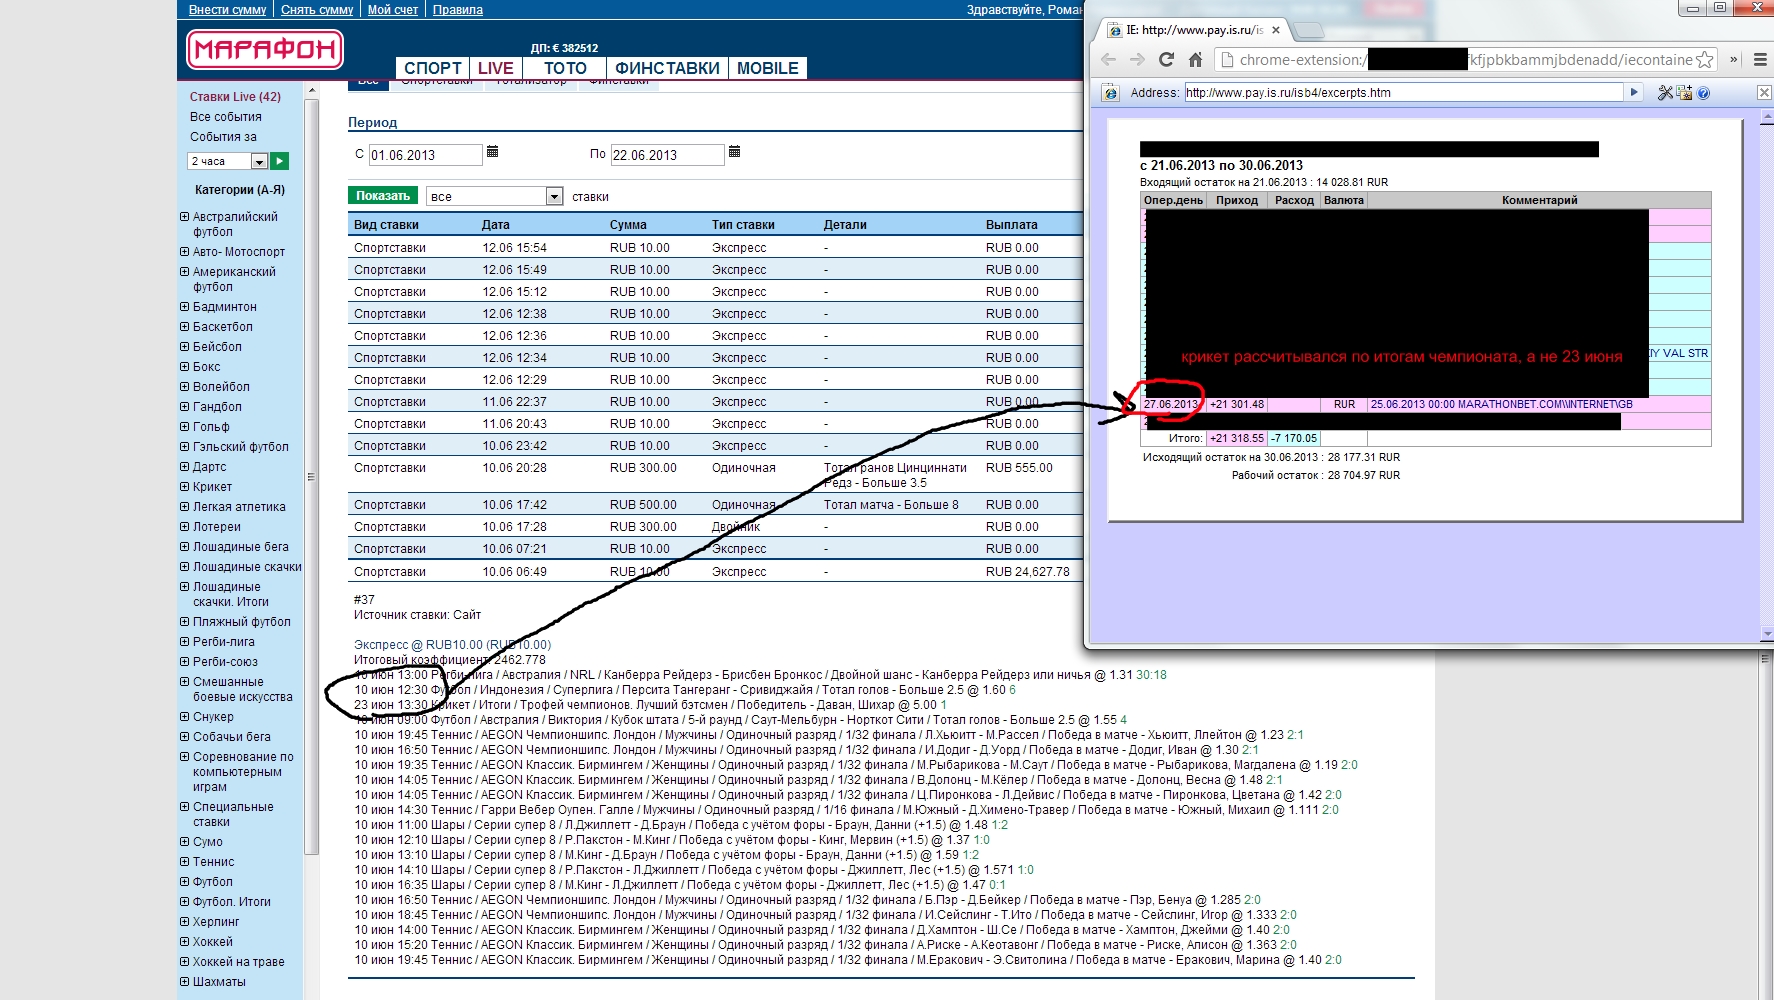Image resolution: width=1774 pixels, height=1000 pixels.
Task: Close the pay.is.ru browser tab
Action: click(x=1276, y=30)
